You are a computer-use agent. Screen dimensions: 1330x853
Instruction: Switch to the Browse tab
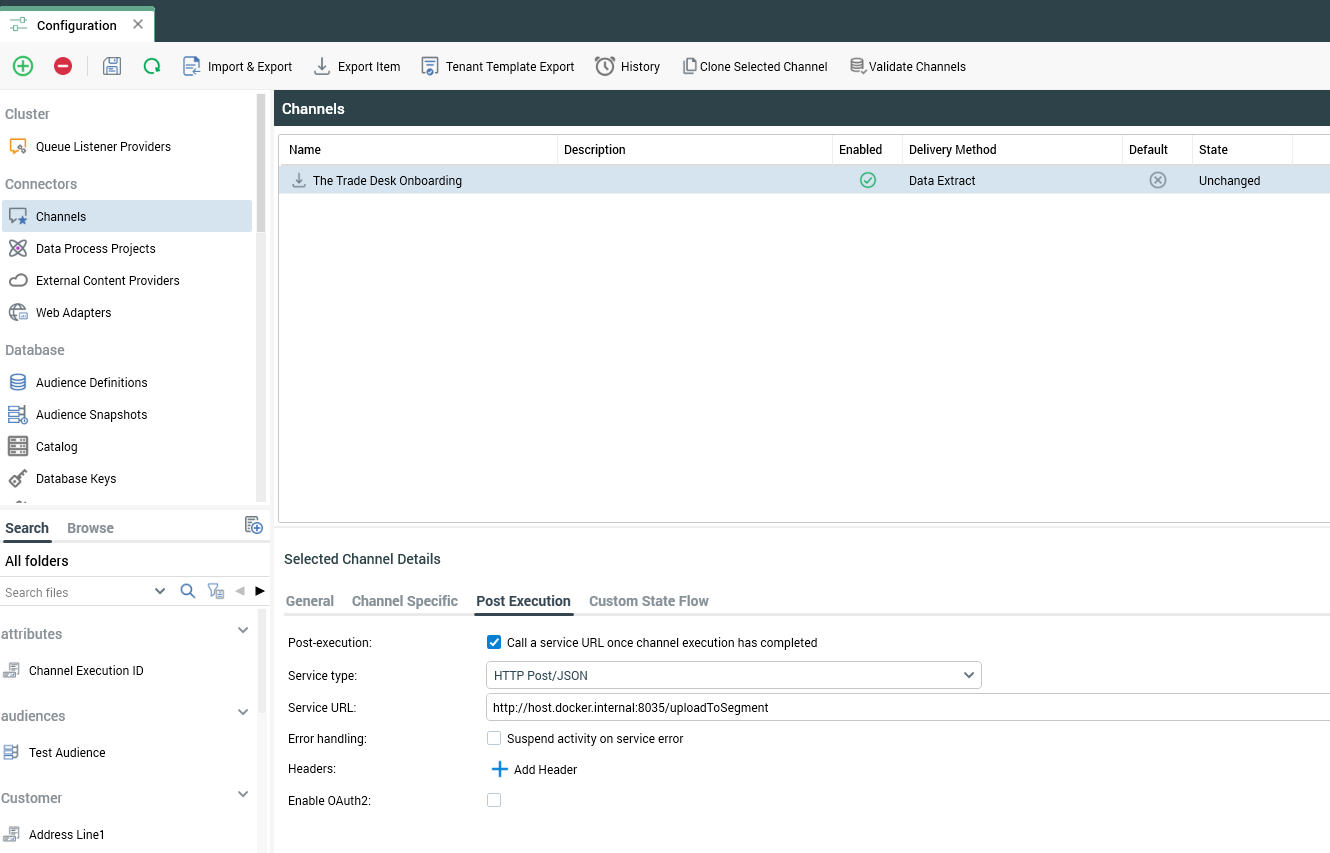90,528
